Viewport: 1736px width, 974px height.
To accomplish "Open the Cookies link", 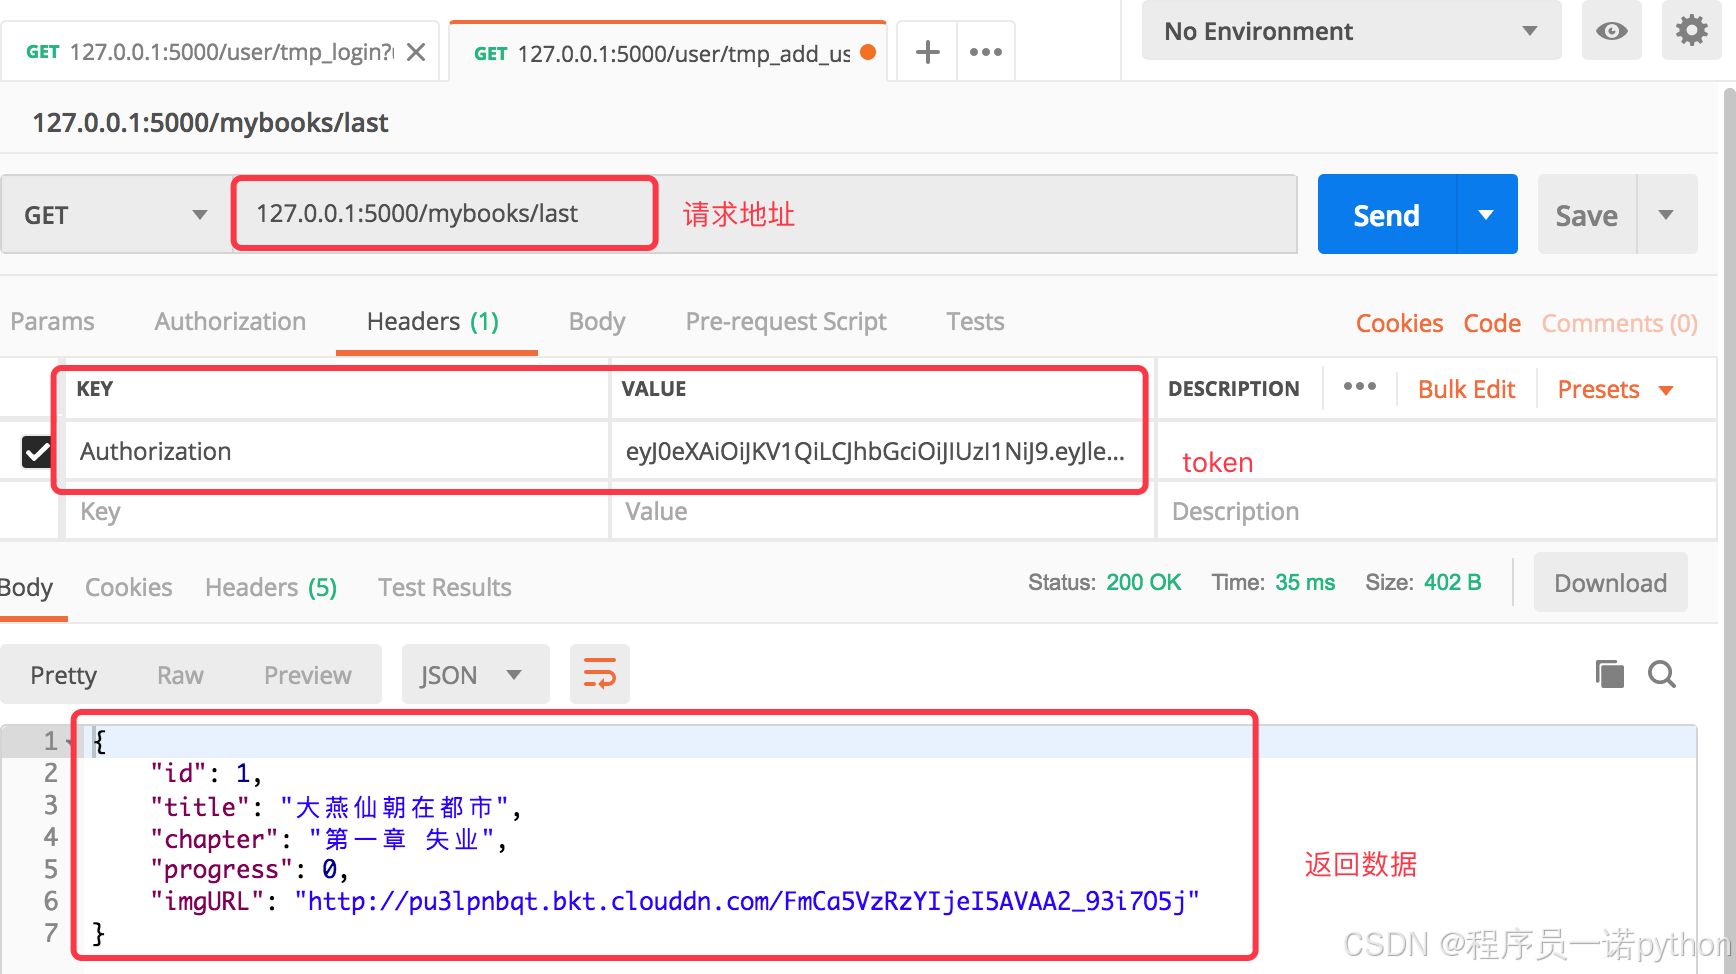I will coord(1399,324).
